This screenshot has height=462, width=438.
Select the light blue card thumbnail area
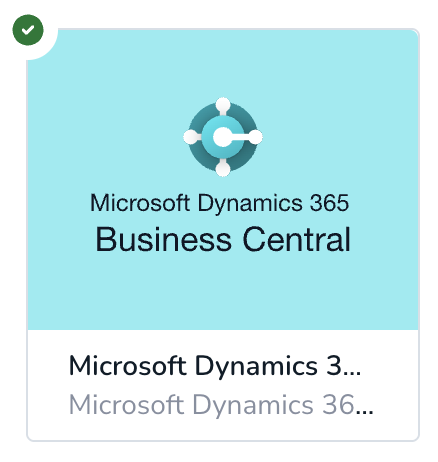click(223, 180)
